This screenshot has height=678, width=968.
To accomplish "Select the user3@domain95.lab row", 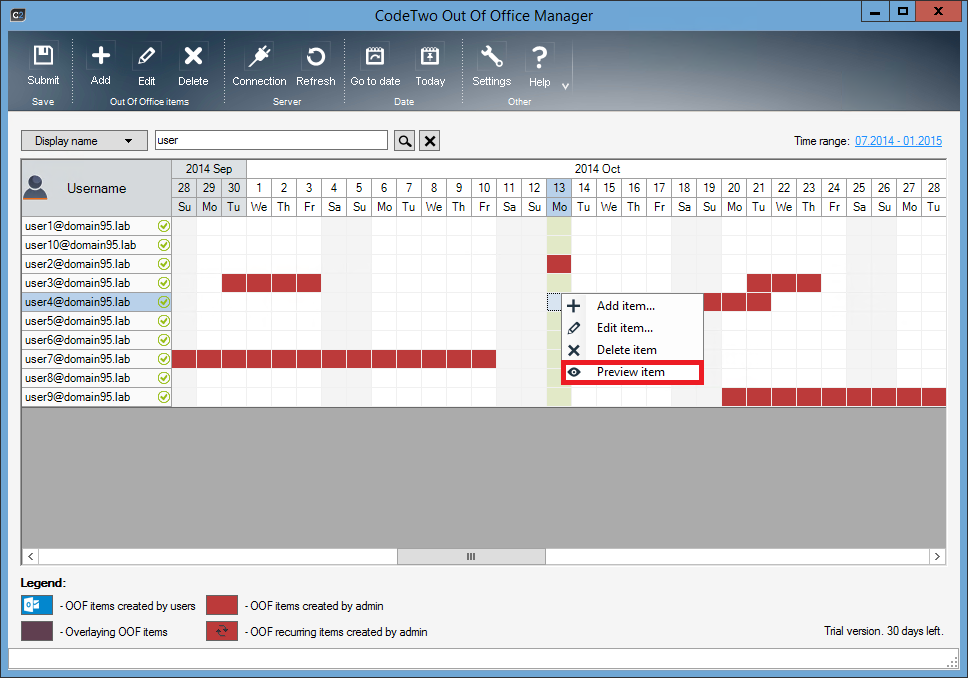I will [96, 283].
